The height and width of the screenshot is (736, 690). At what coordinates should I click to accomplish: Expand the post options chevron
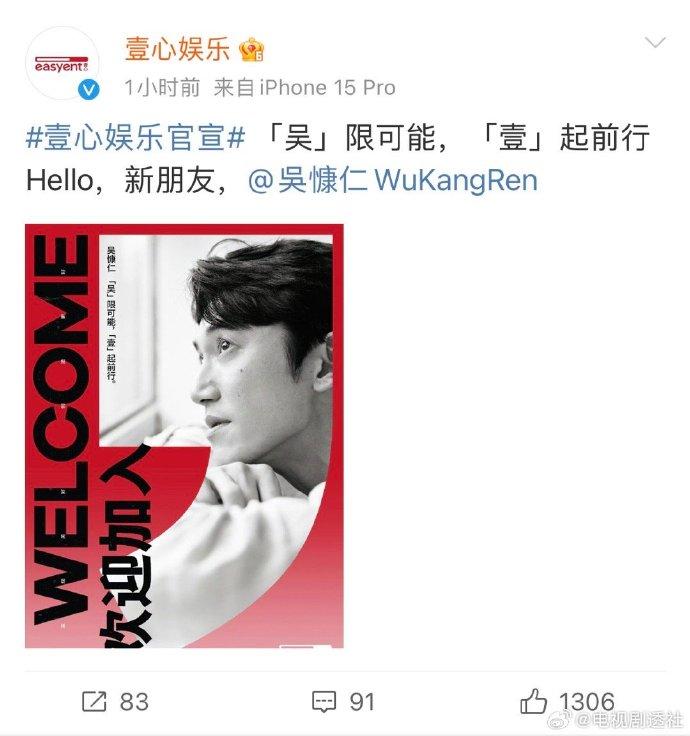click(x=655, y=43)
